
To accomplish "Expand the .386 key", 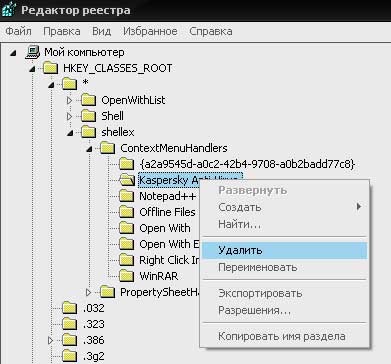I will click(50, 340).
